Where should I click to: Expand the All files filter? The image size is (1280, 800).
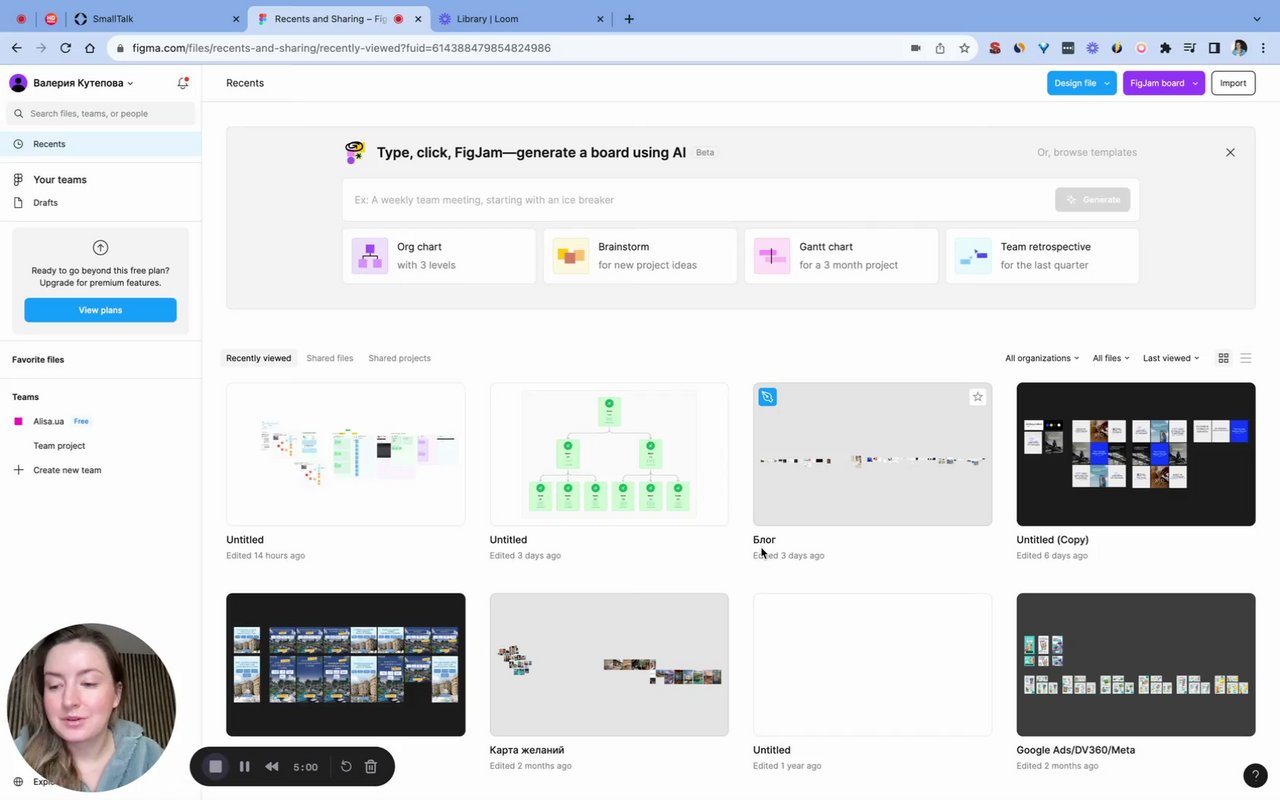point(1111,358)
